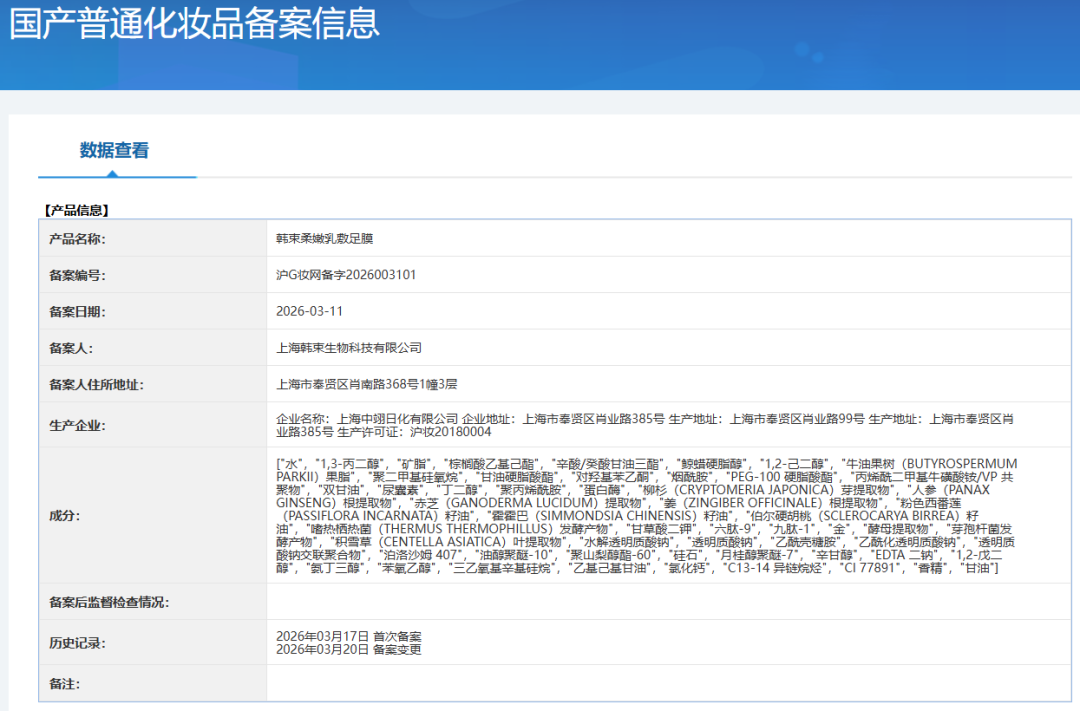
Task: Select the filing number 沪G妆网备字2026003101
Action: tap(346, 275)
